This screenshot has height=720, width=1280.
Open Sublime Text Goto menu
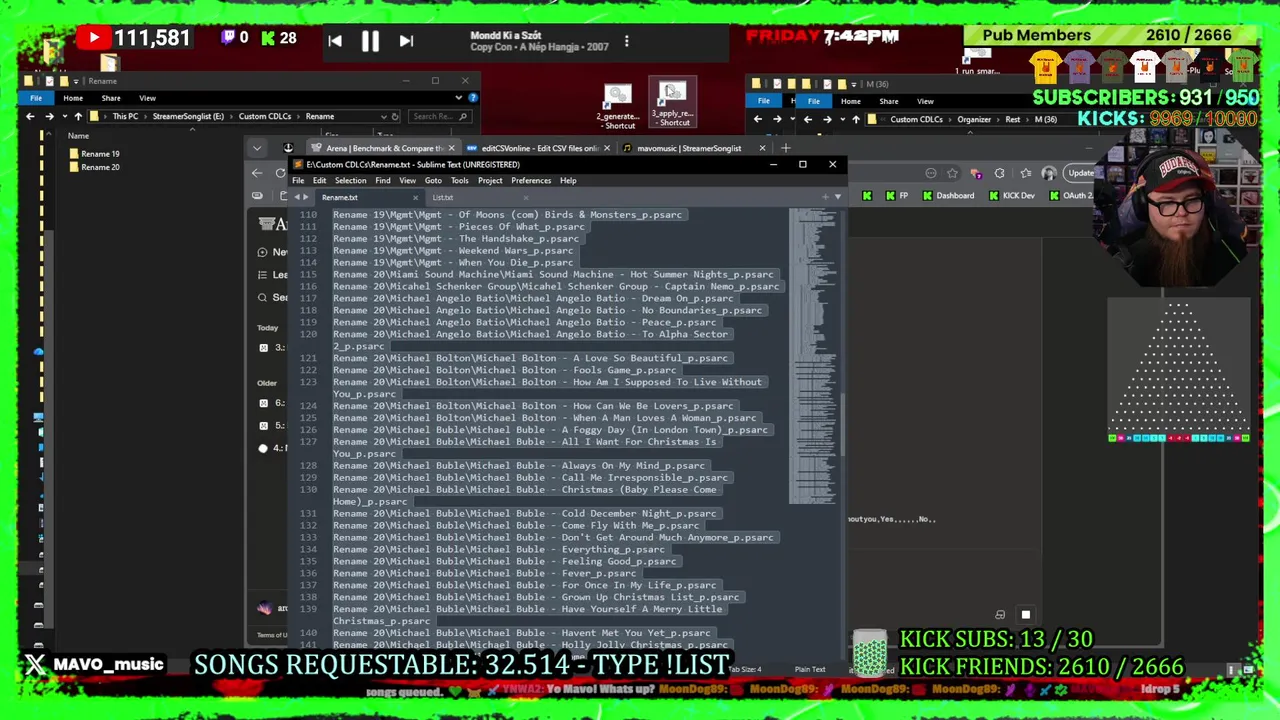pos(433,181)
